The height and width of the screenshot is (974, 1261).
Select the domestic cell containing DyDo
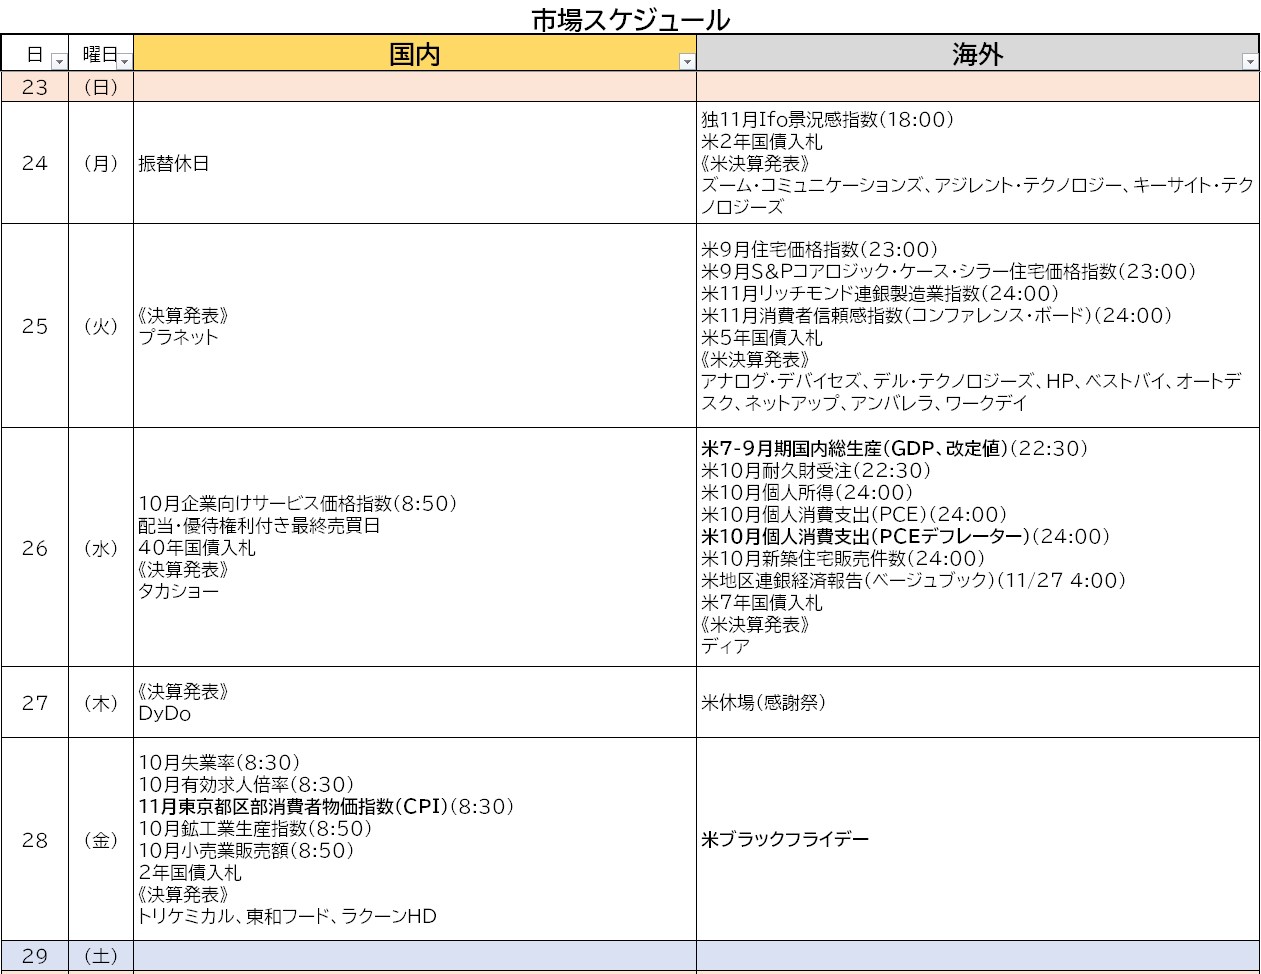414,703
